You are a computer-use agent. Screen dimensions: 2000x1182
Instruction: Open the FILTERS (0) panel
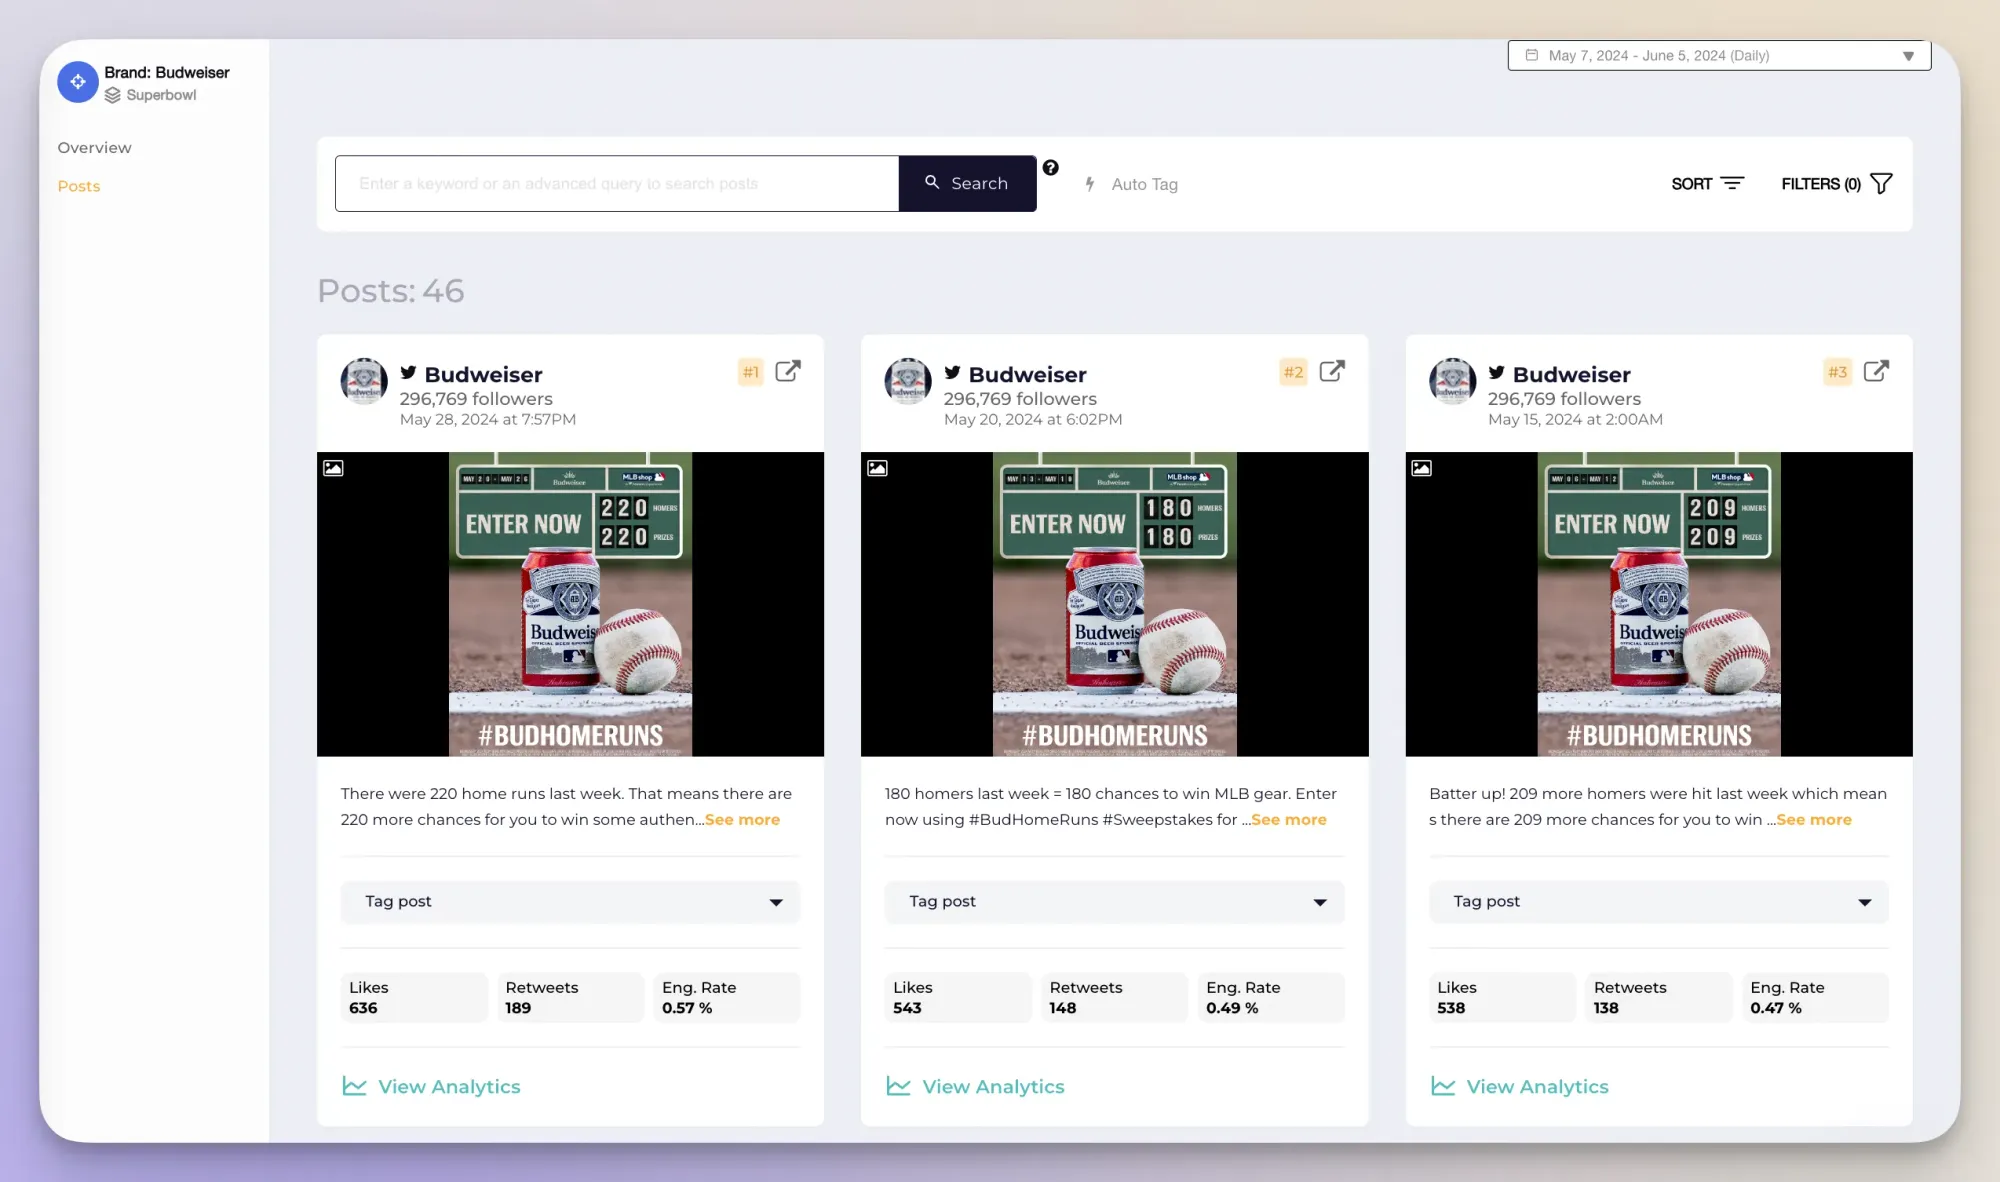[x=1836, y=184]
